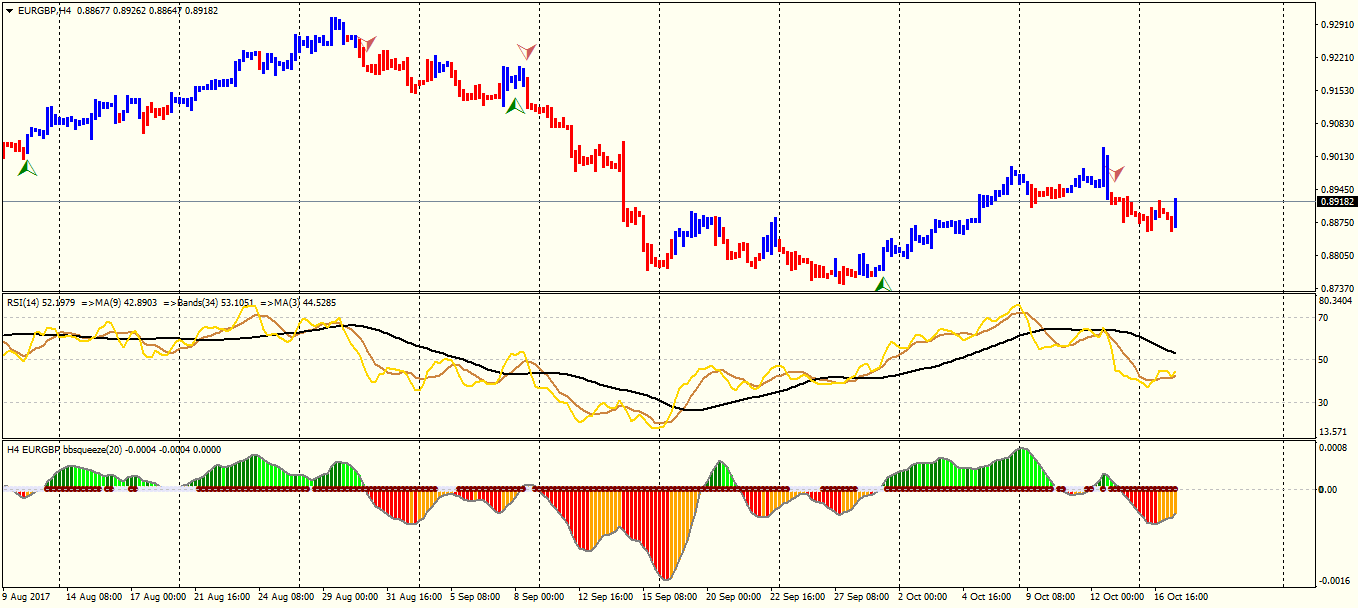The image size is (1358, 608).
Task: Click the 9 Aug 2017 date label
Action: tap(24, 597)
